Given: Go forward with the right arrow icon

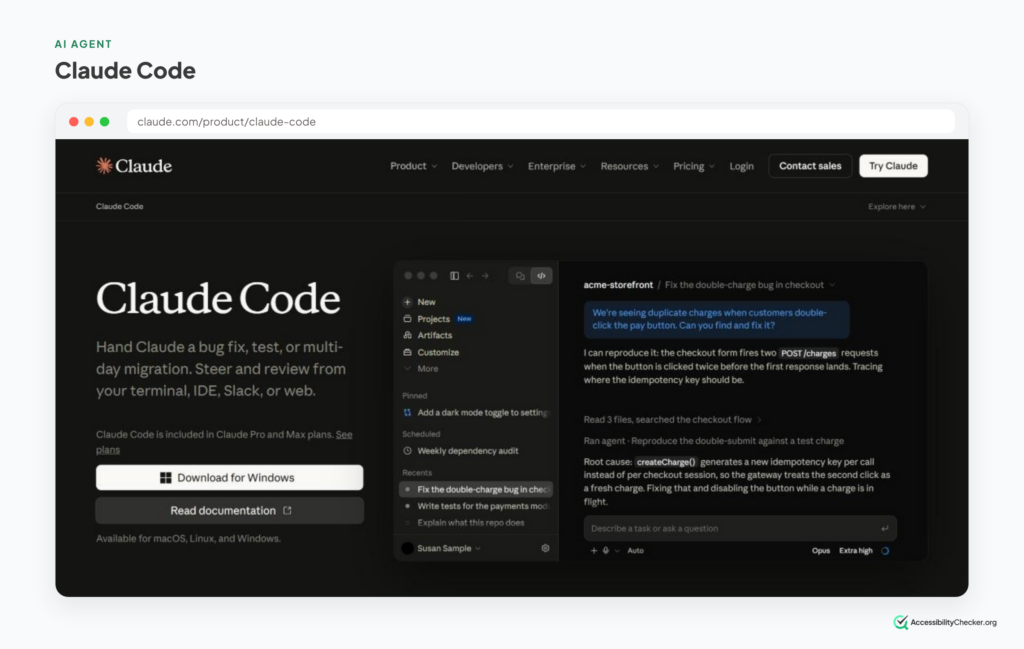Looking at the screenshot, I should (x=485, y=276).
